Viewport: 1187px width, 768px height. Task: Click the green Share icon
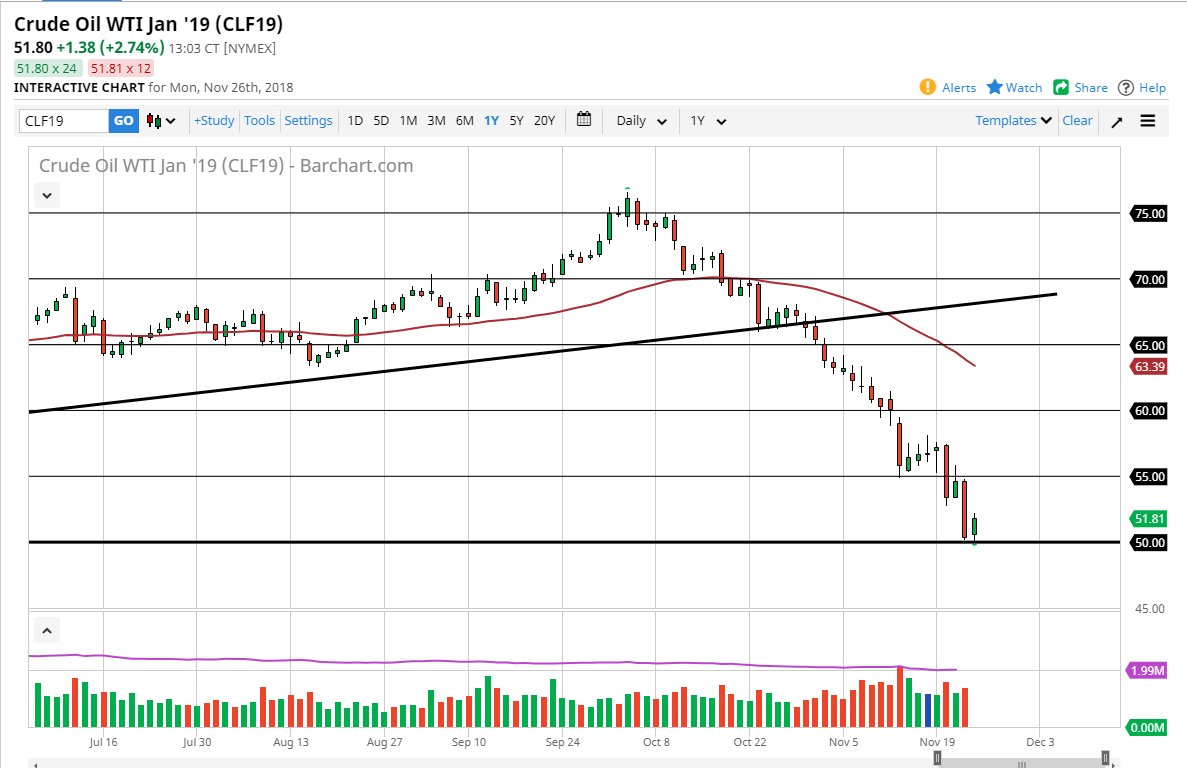pyautogui.click(x=1062, y=87)
